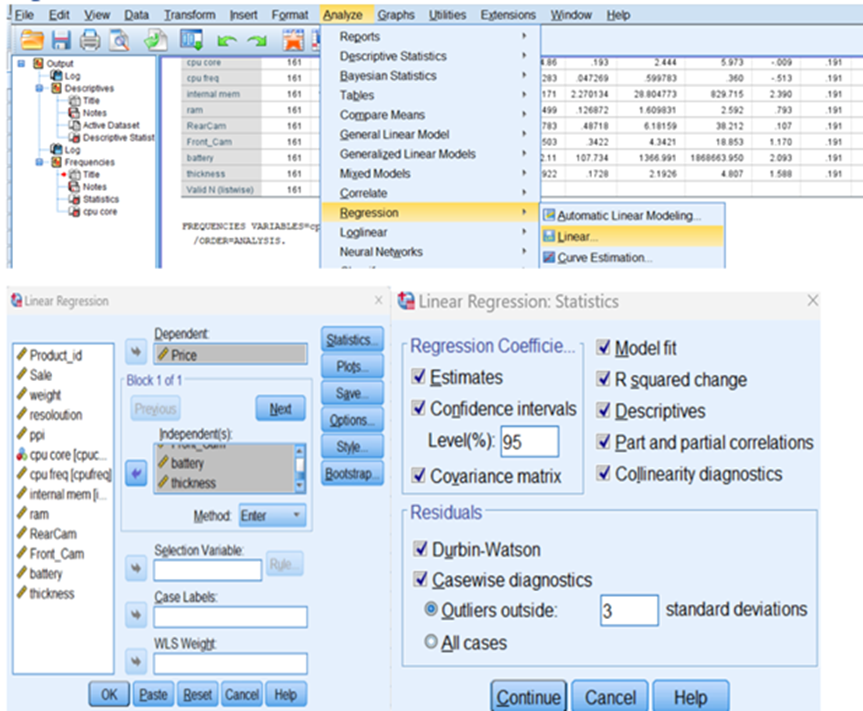Toggle Part and partial correlations checkbox
863x711 pixels.
click(x=604, y=441)
